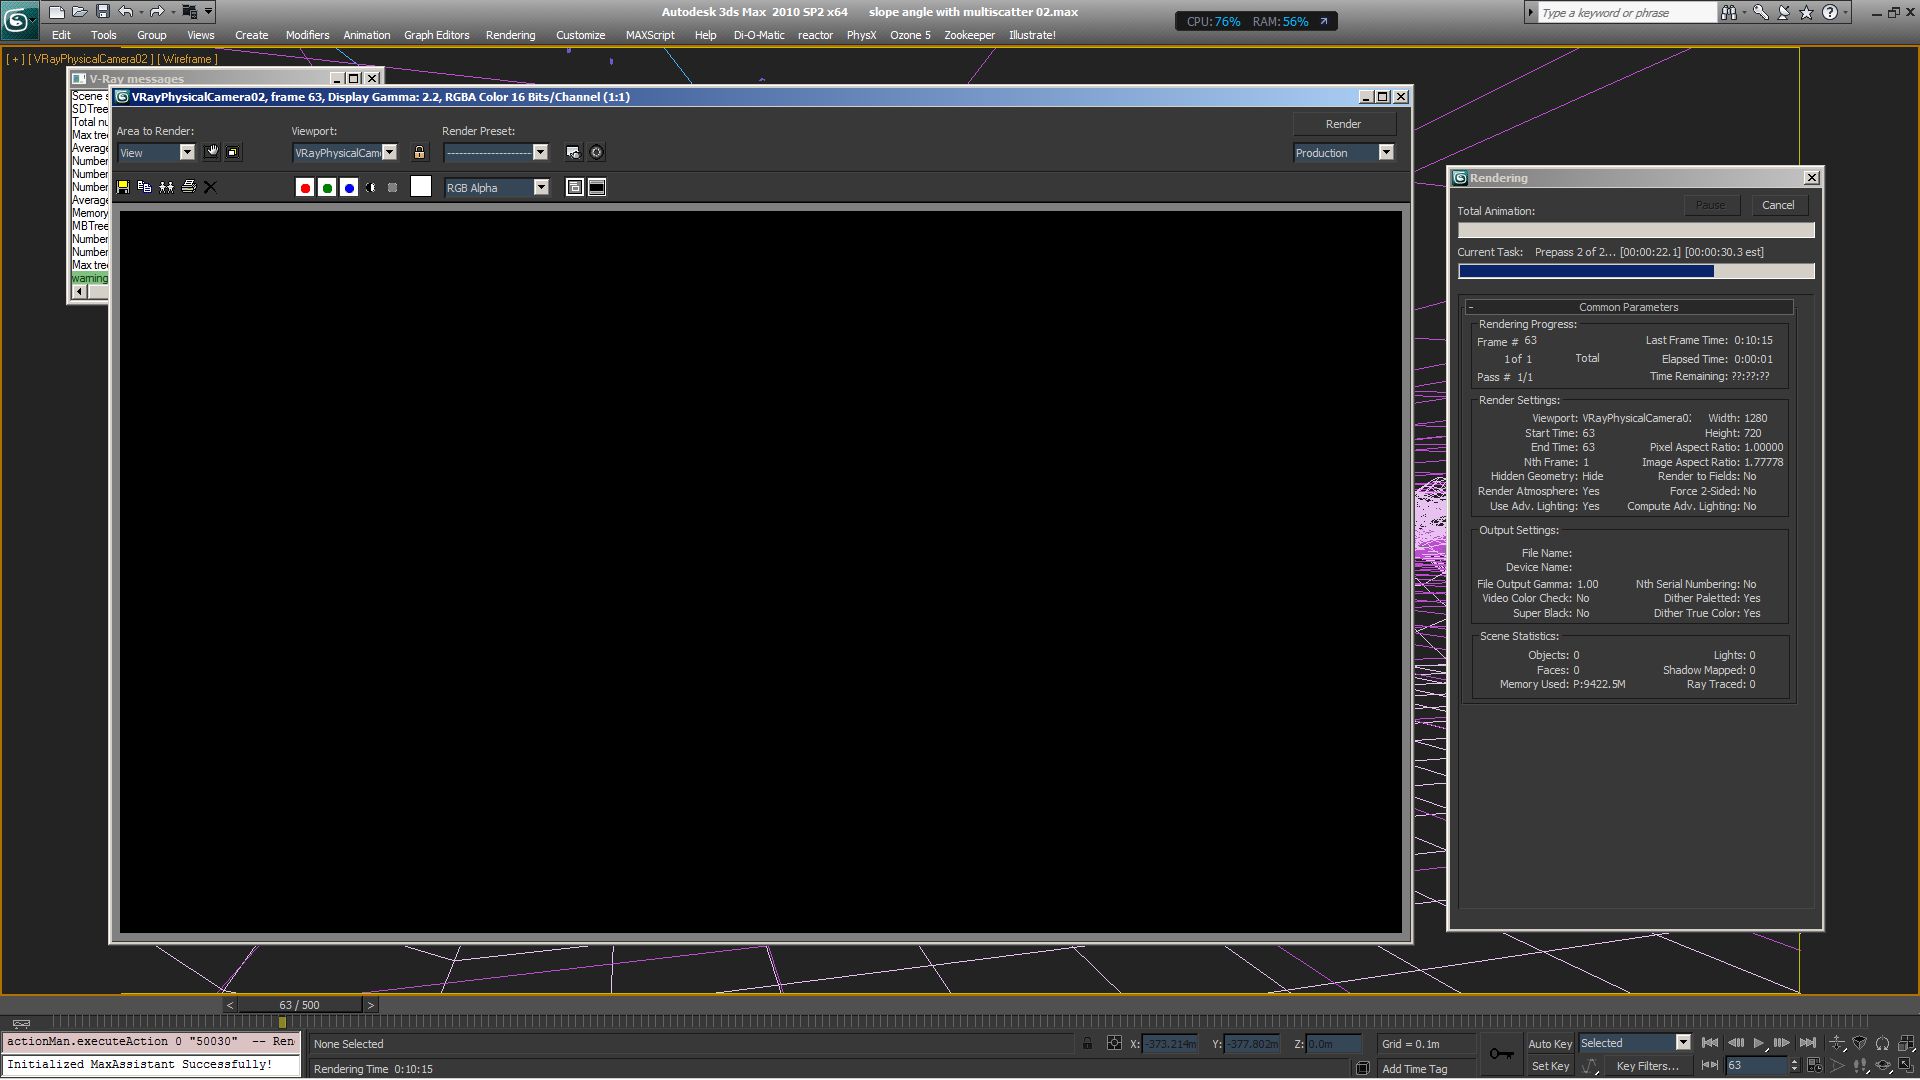Click the Print Image icon
This screenshot has width=1920, height=1080.
click(x=188, y=187)
